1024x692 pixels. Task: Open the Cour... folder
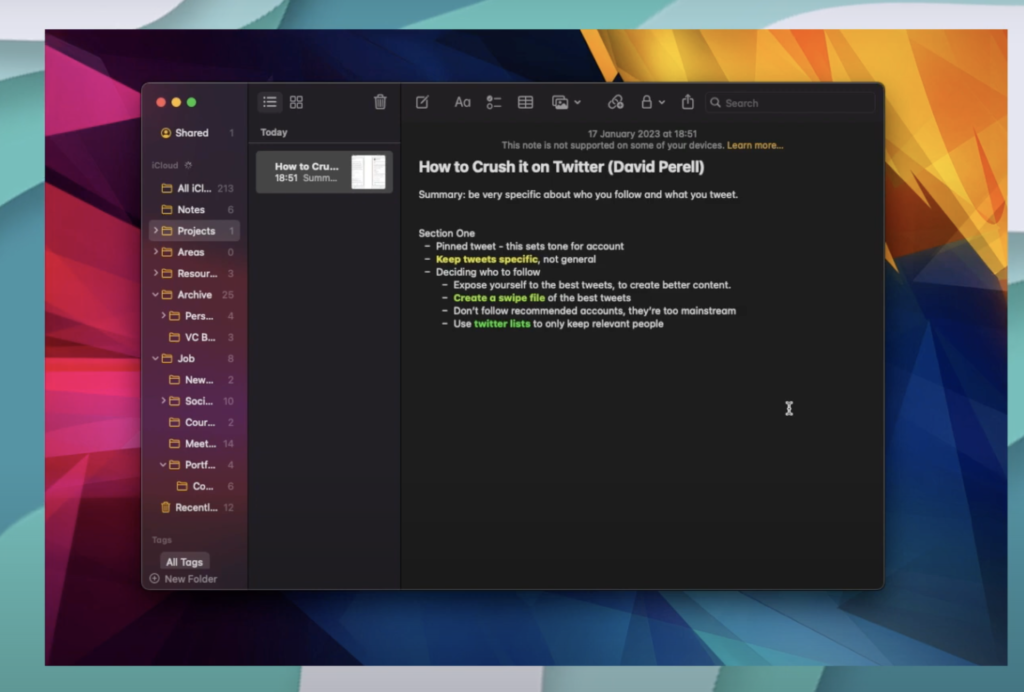click(x=195, y=422)
